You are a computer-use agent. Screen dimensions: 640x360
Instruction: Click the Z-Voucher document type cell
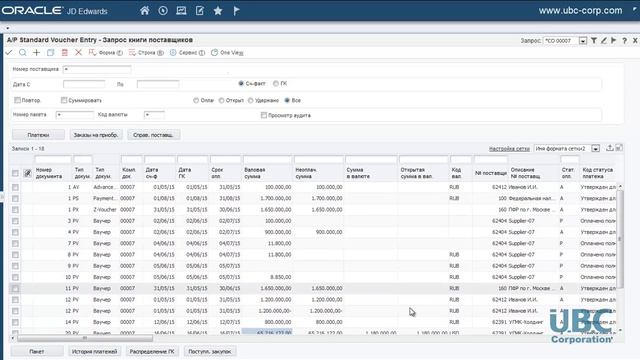tap(105, 209)
